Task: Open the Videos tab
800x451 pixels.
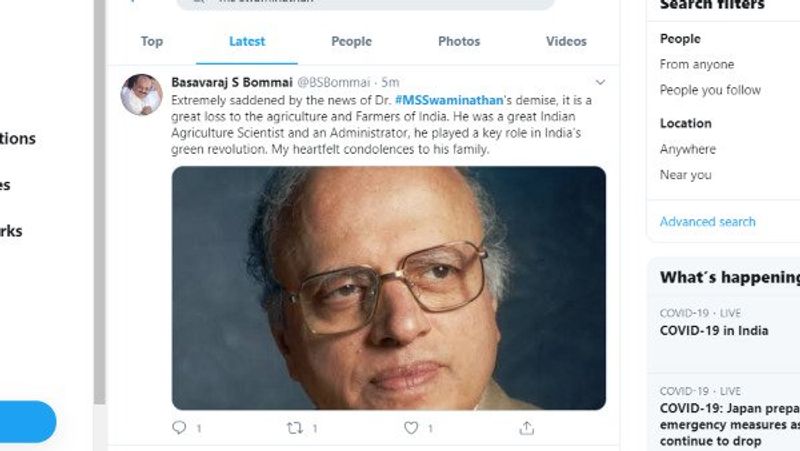Action: pyautogui.click(x=566, y=41)
